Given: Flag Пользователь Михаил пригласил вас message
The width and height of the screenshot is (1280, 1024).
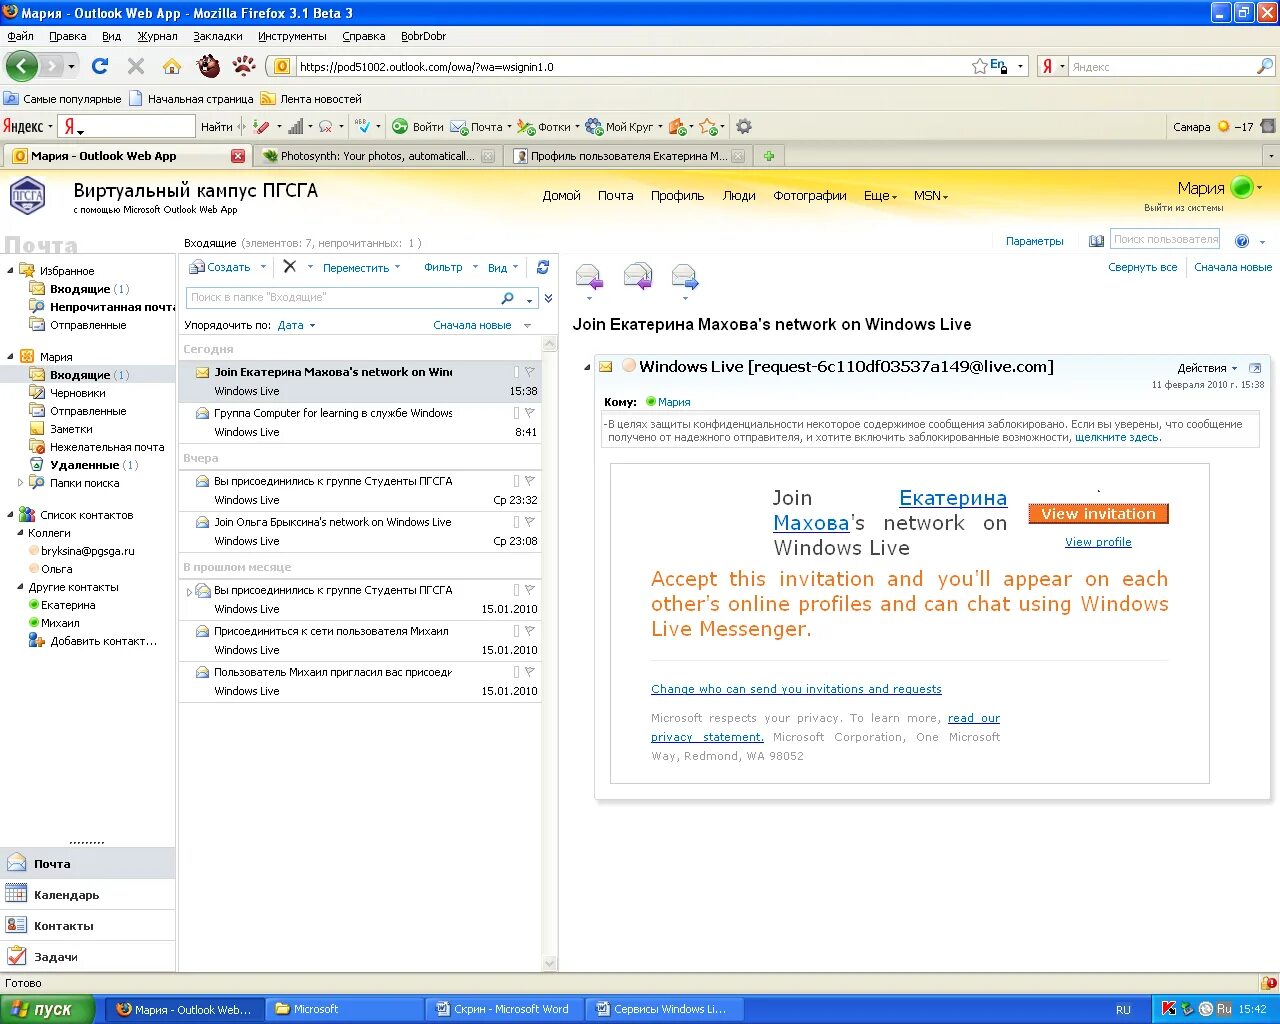Looking at the screenshot, I should [530, 672].
